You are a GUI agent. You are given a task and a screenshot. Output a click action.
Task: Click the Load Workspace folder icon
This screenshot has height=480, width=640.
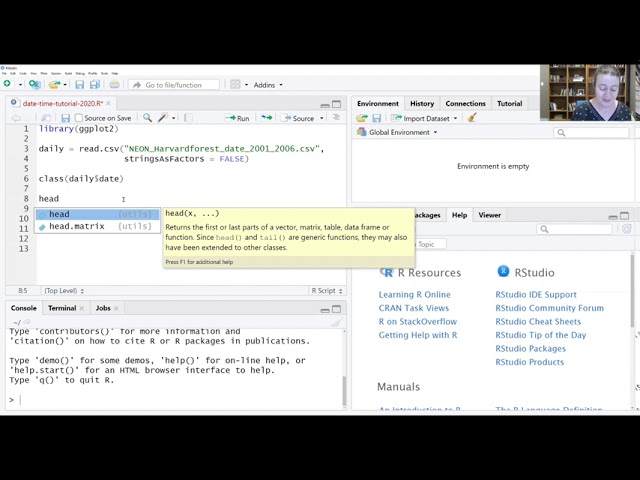[362, 118]
